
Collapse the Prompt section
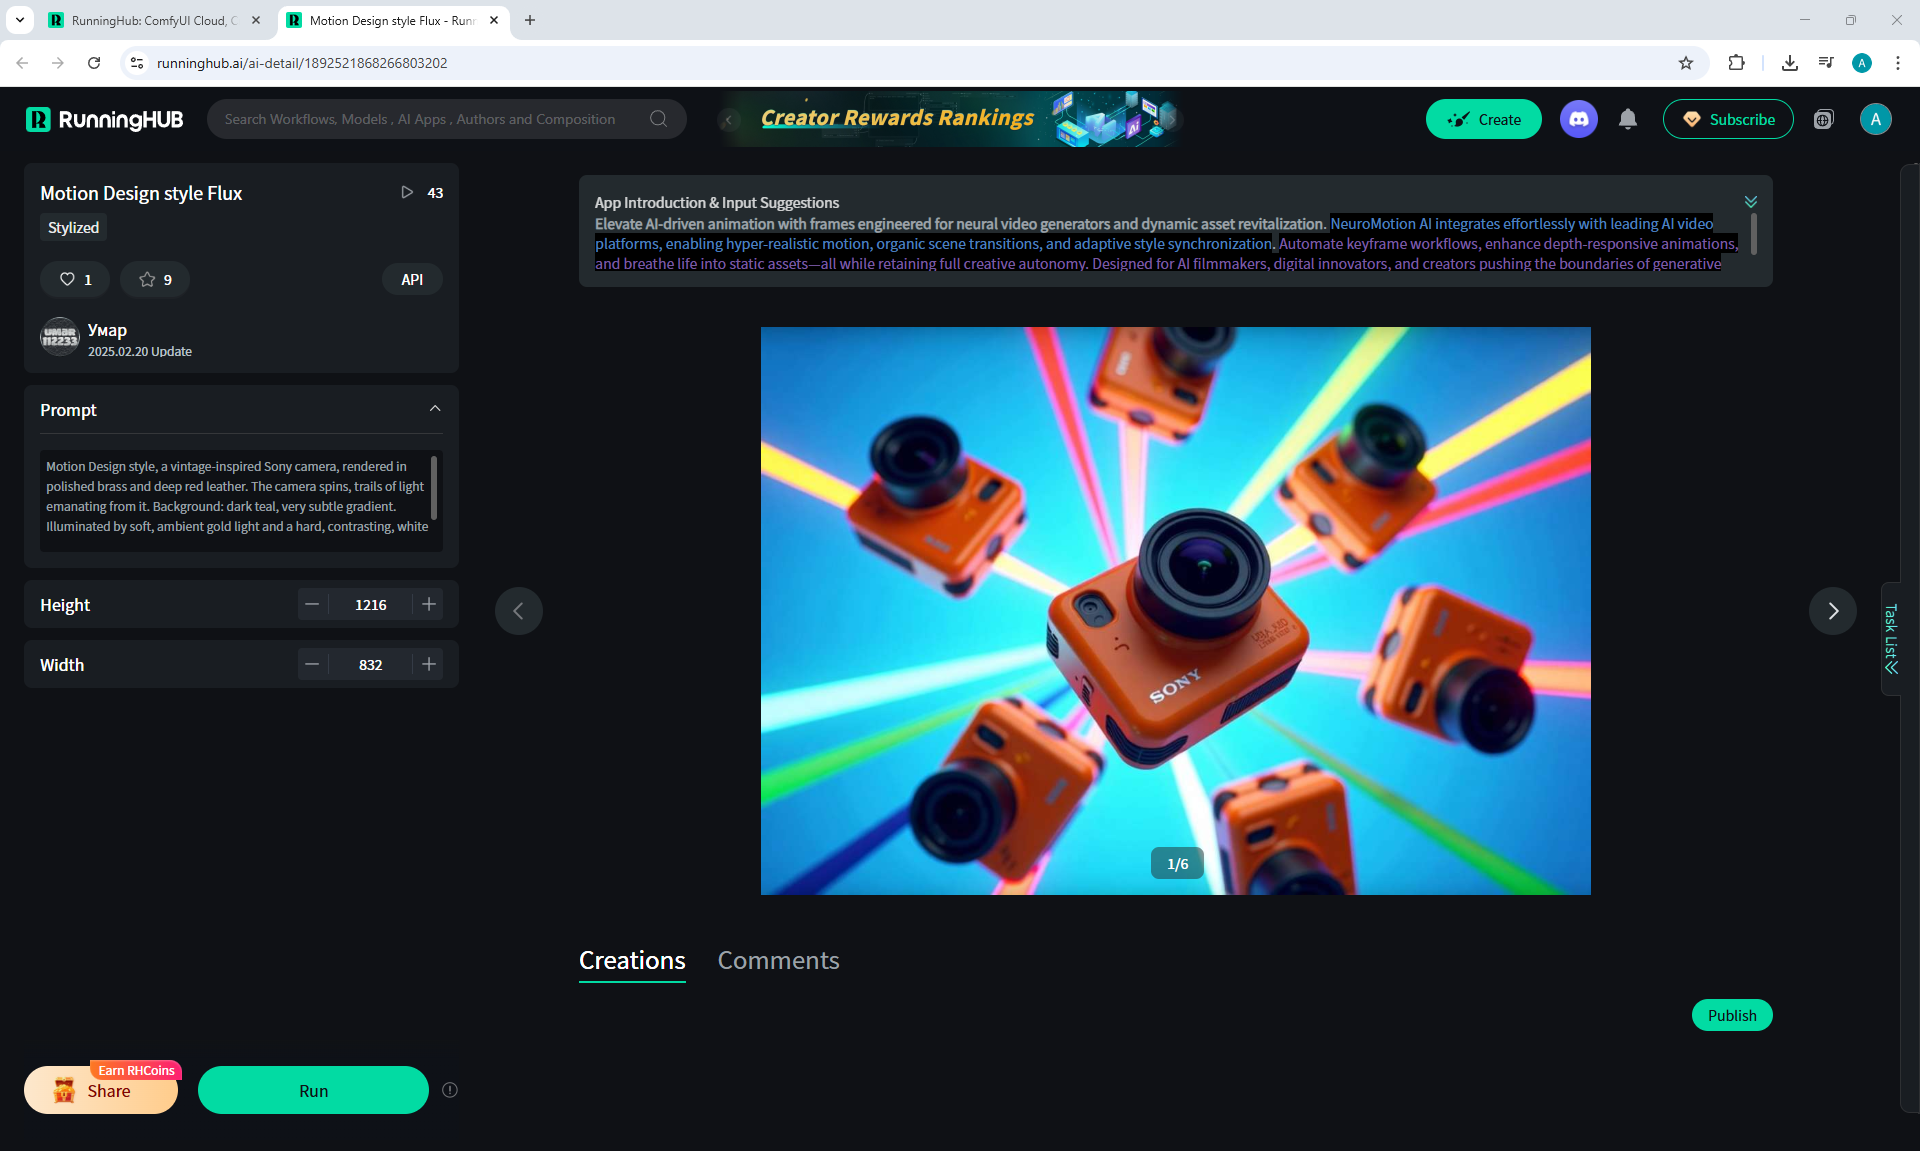(x=435, y=409)
